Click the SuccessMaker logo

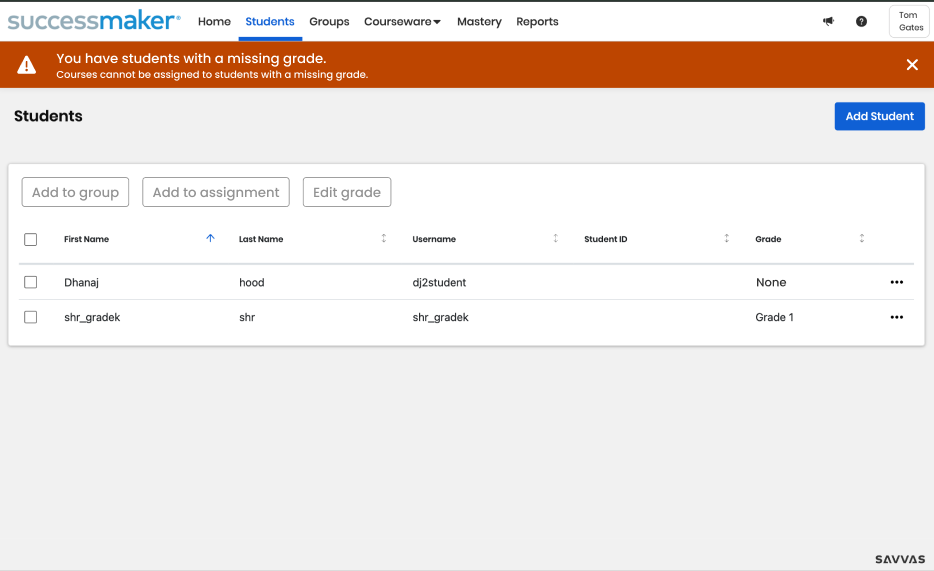point(94,21)
